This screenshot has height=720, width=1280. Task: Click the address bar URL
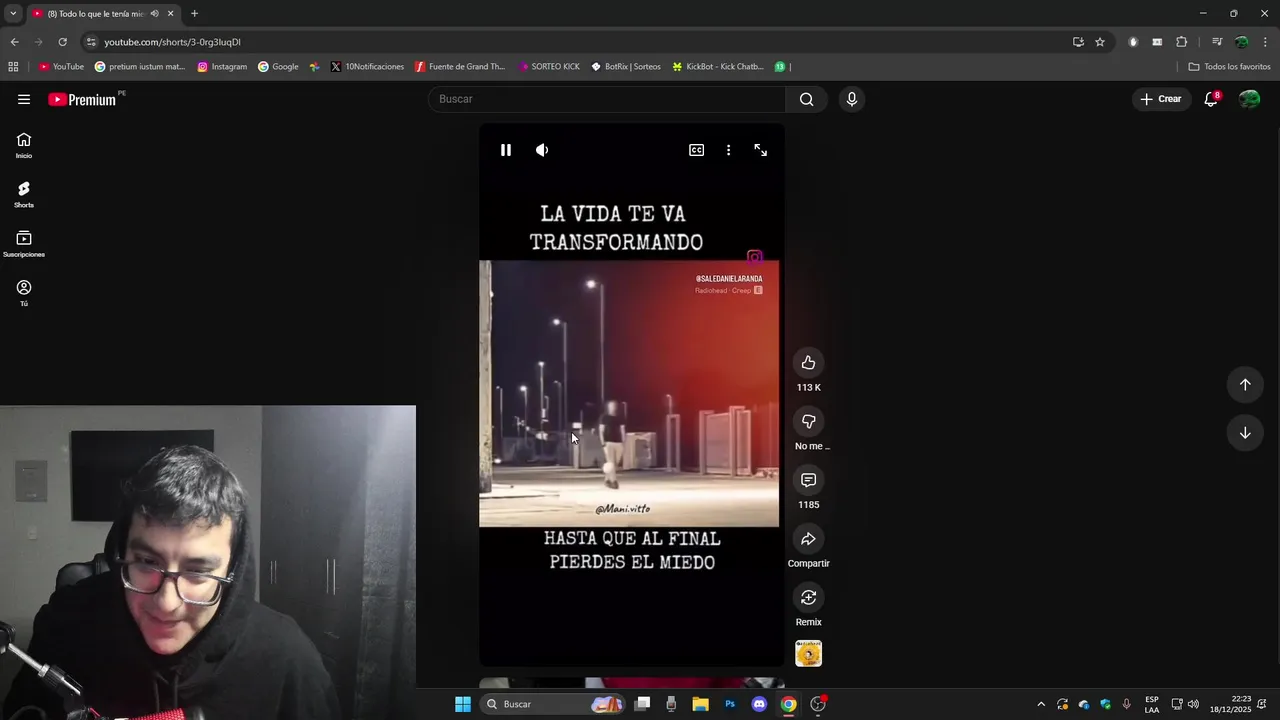tap(172, 42)
